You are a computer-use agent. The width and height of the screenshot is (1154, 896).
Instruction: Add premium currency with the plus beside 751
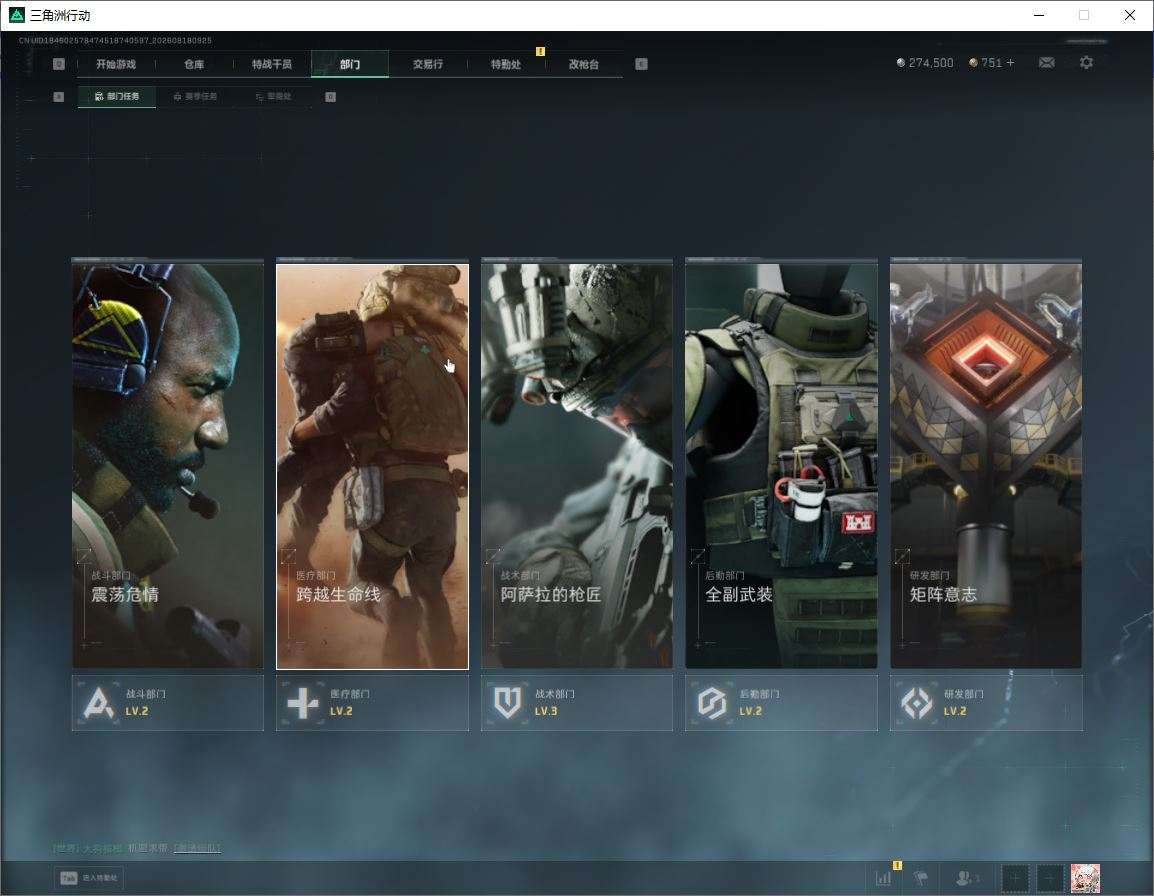coord(1010,63)
